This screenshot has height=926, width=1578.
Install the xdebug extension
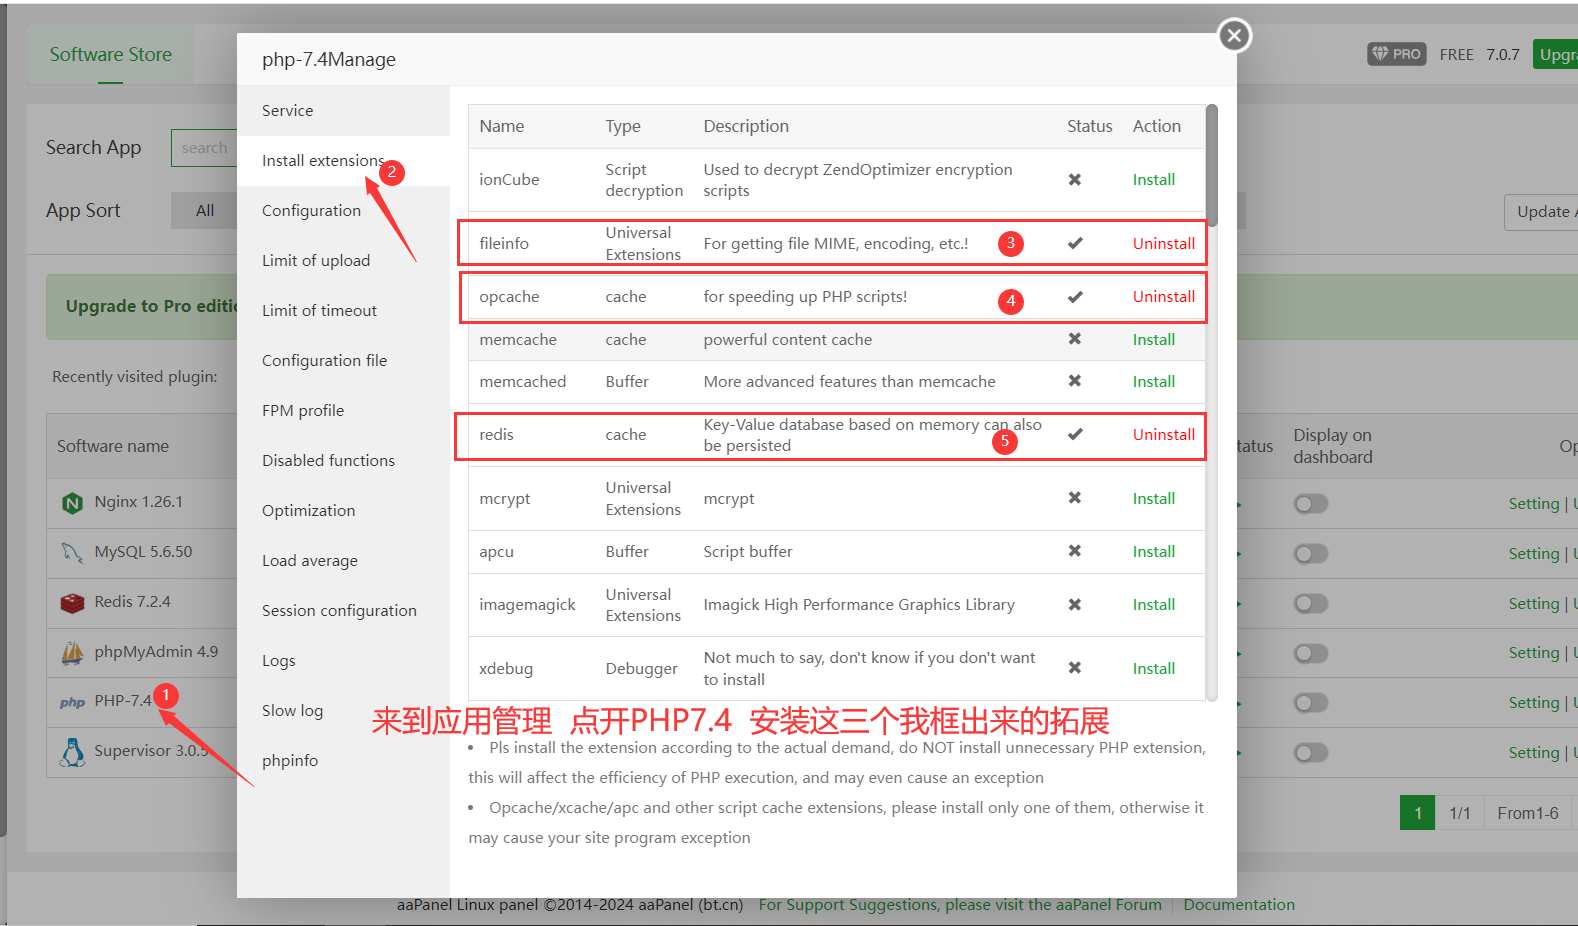pyautogui.click(x=1153, y=669)
